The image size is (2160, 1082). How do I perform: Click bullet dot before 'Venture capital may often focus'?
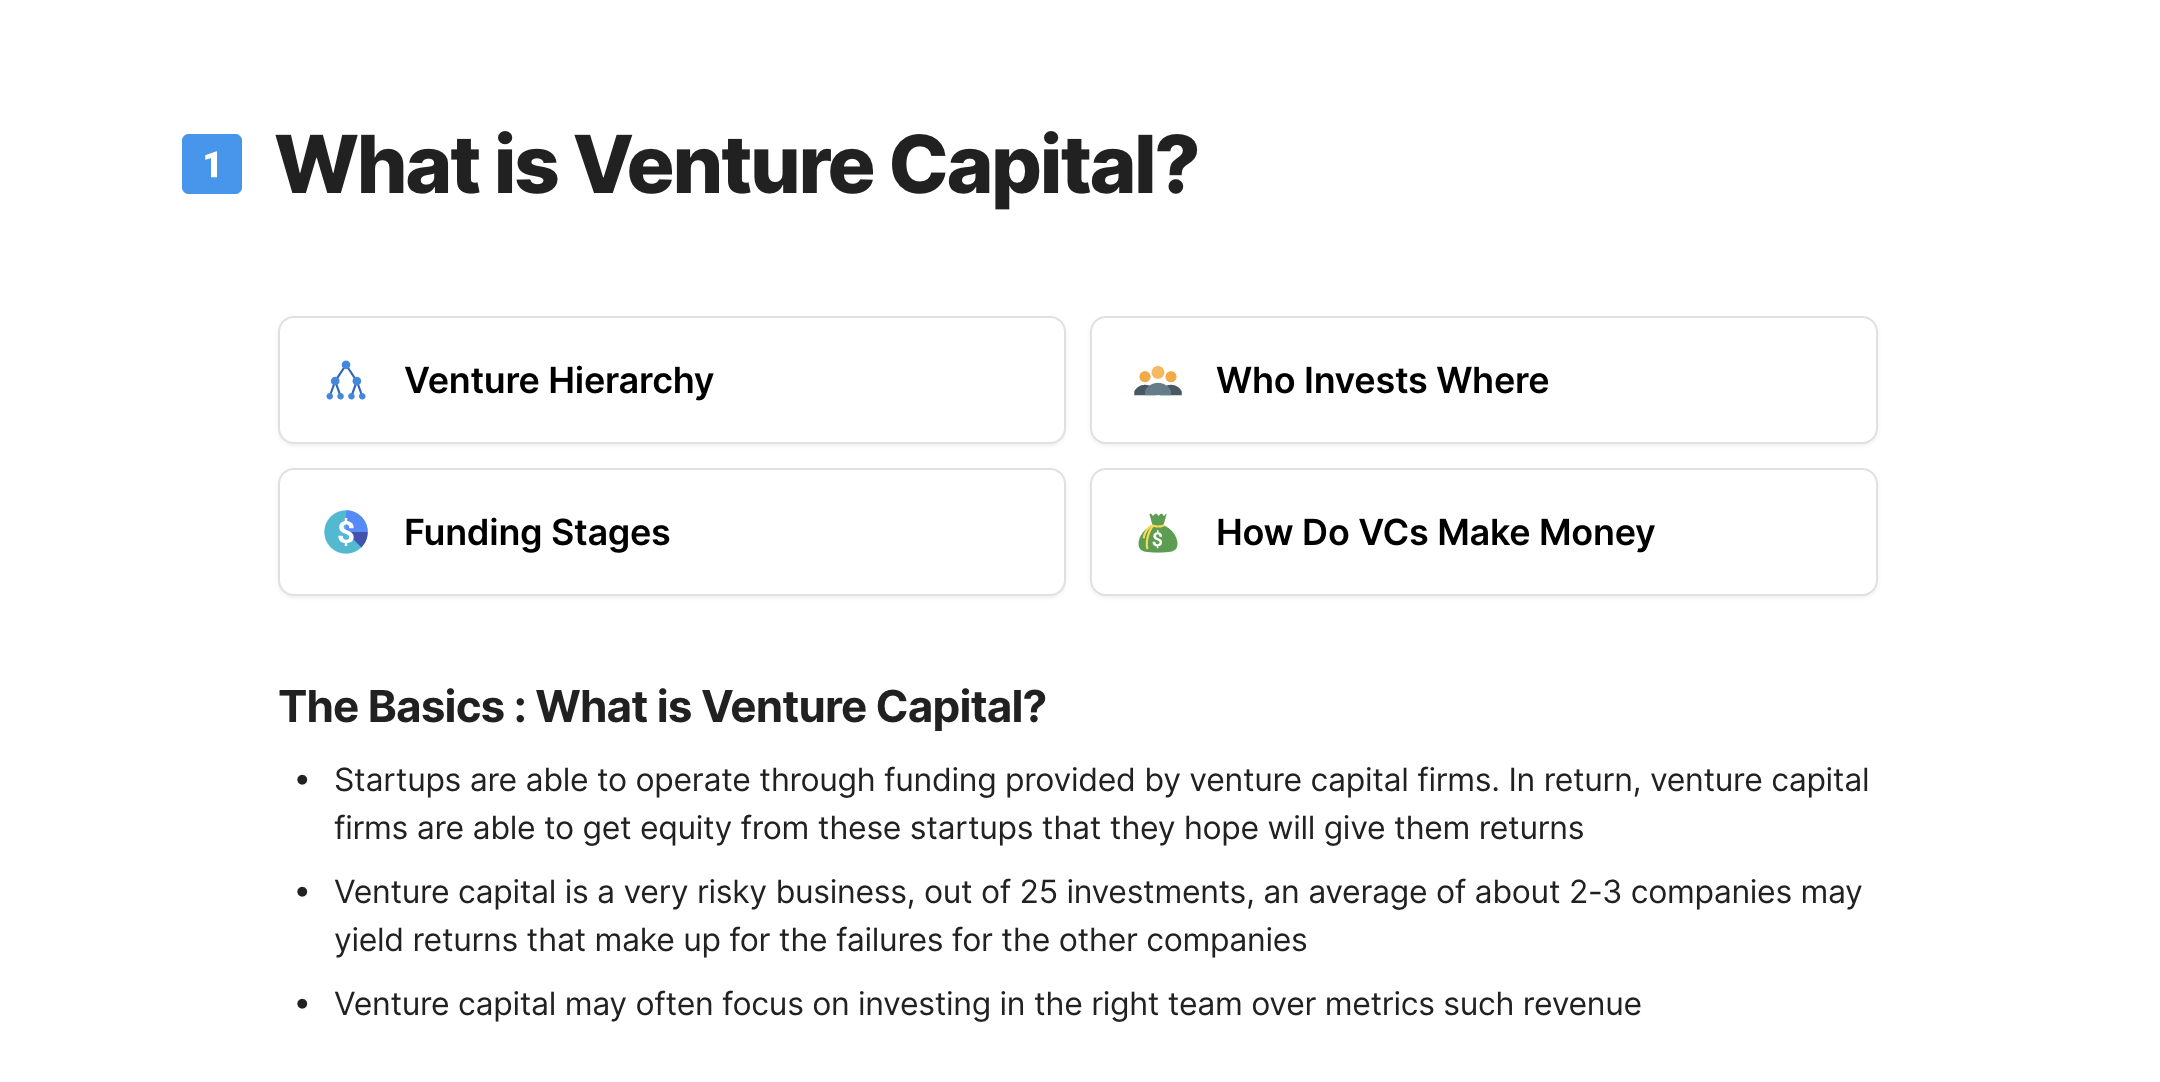pos(303,1004)
